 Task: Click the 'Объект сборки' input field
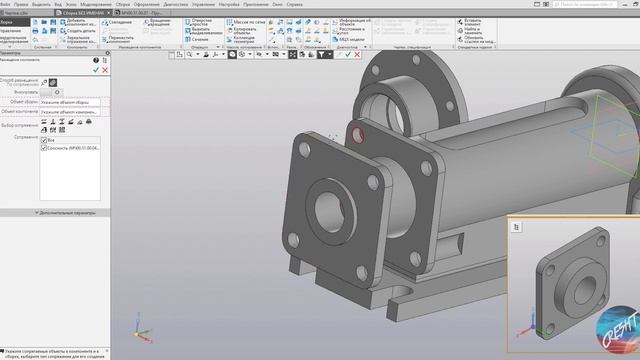point(70,102)
